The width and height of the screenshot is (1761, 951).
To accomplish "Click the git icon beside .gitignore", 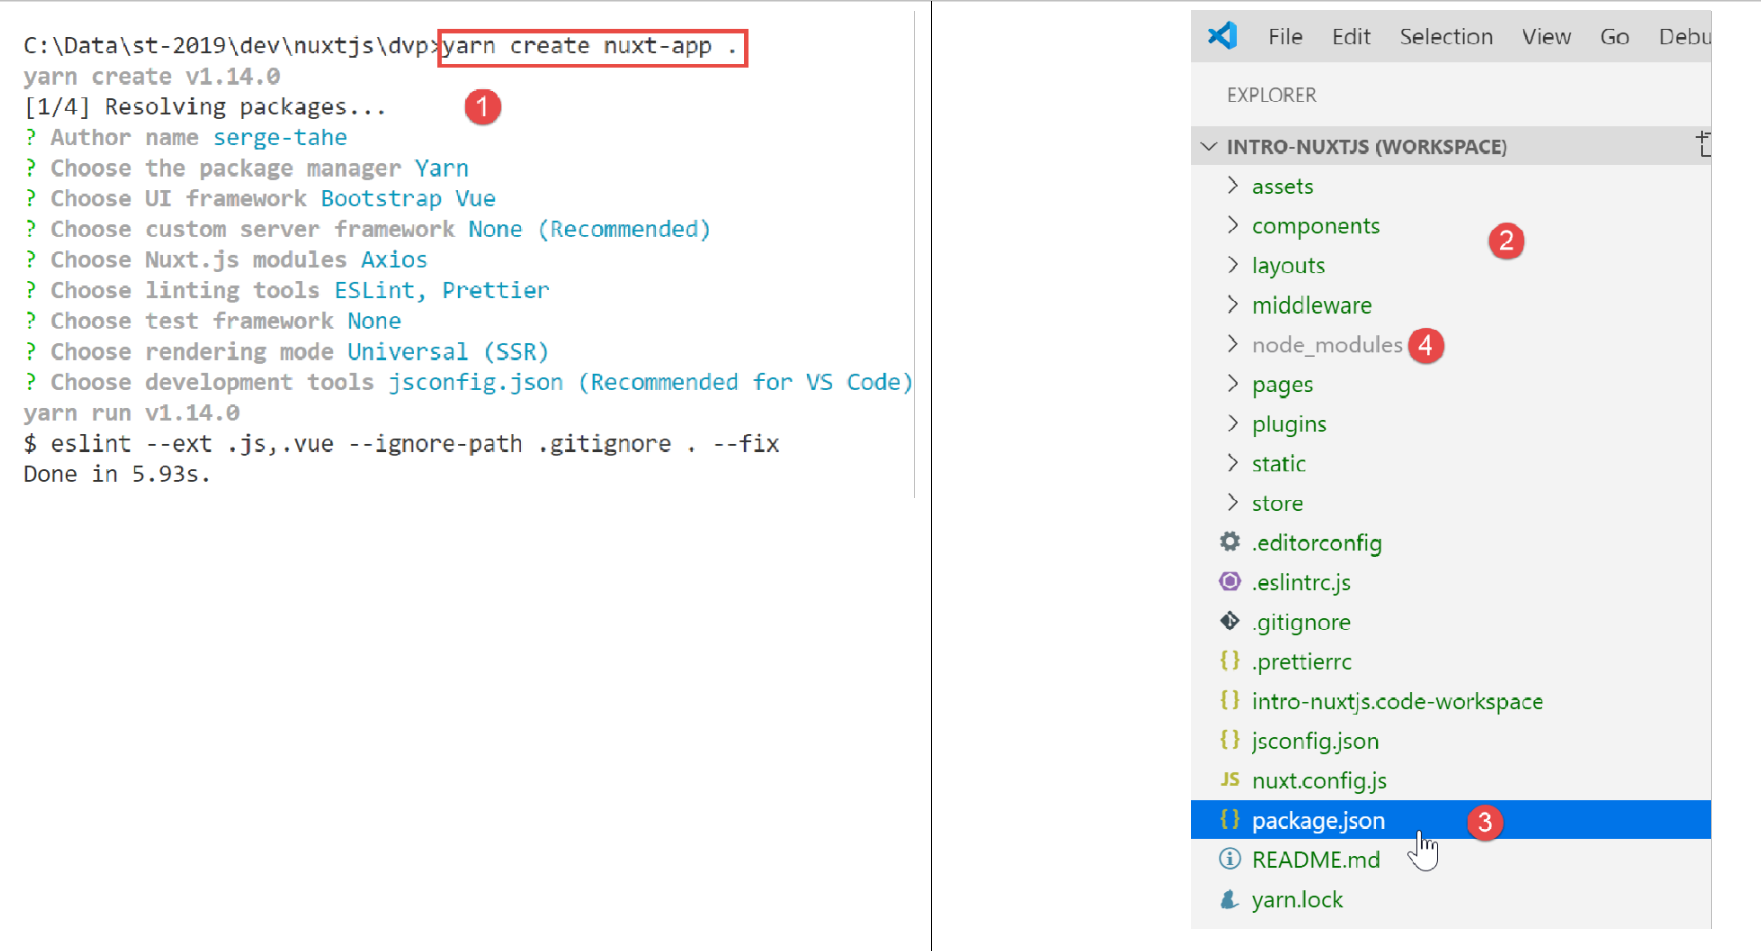I will [x=1230, y=621].
